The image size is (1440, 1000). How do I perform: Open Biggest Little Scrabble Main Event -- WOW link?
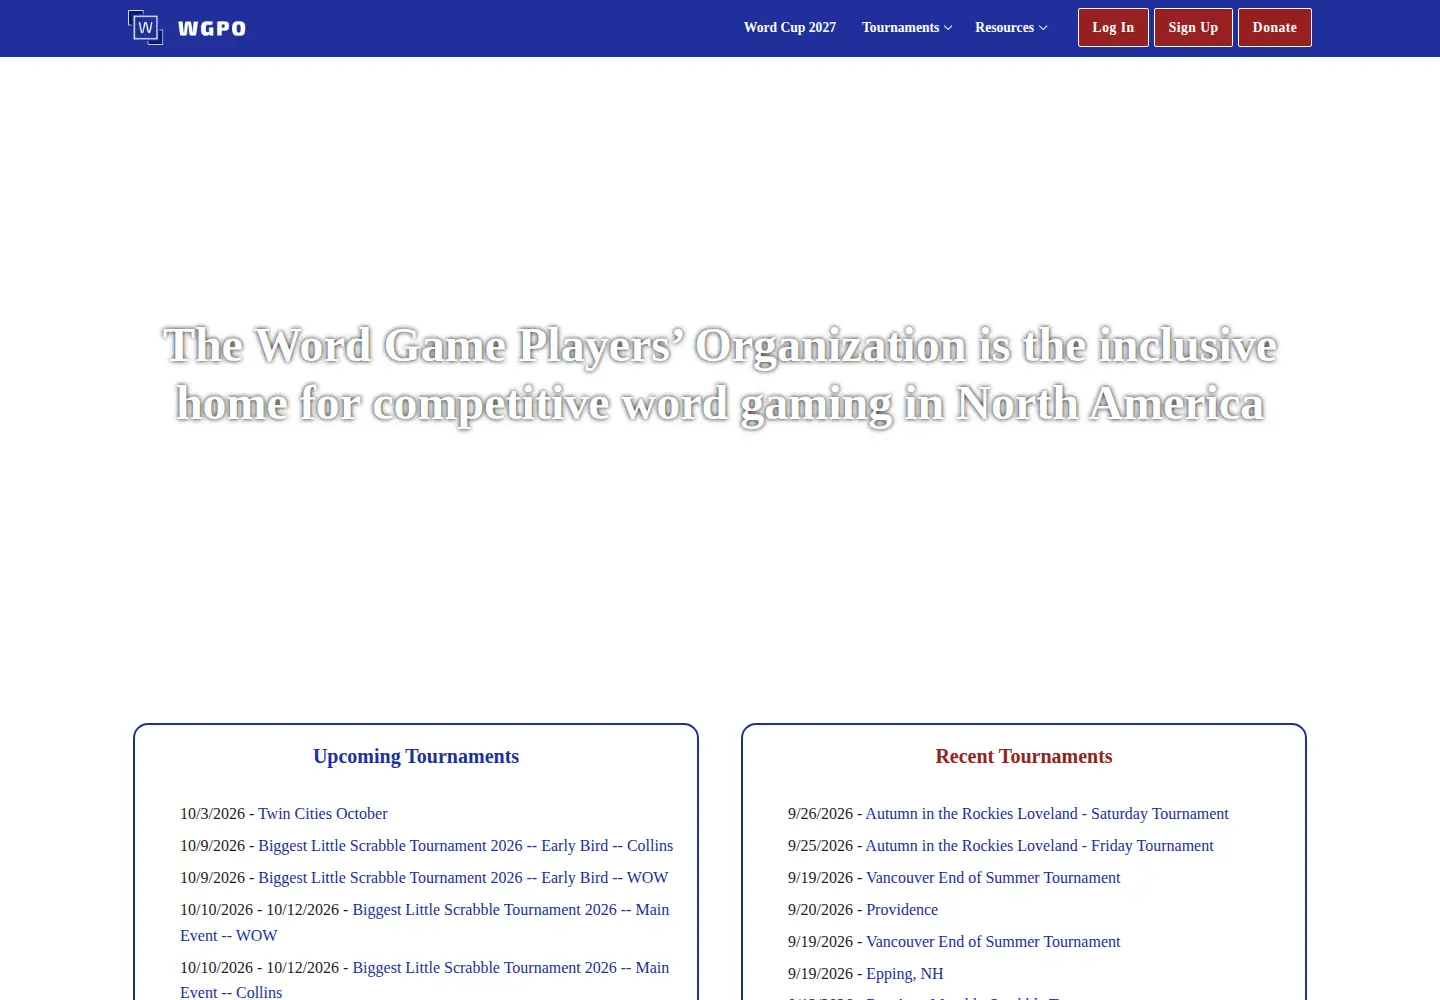tap(425, 923)
